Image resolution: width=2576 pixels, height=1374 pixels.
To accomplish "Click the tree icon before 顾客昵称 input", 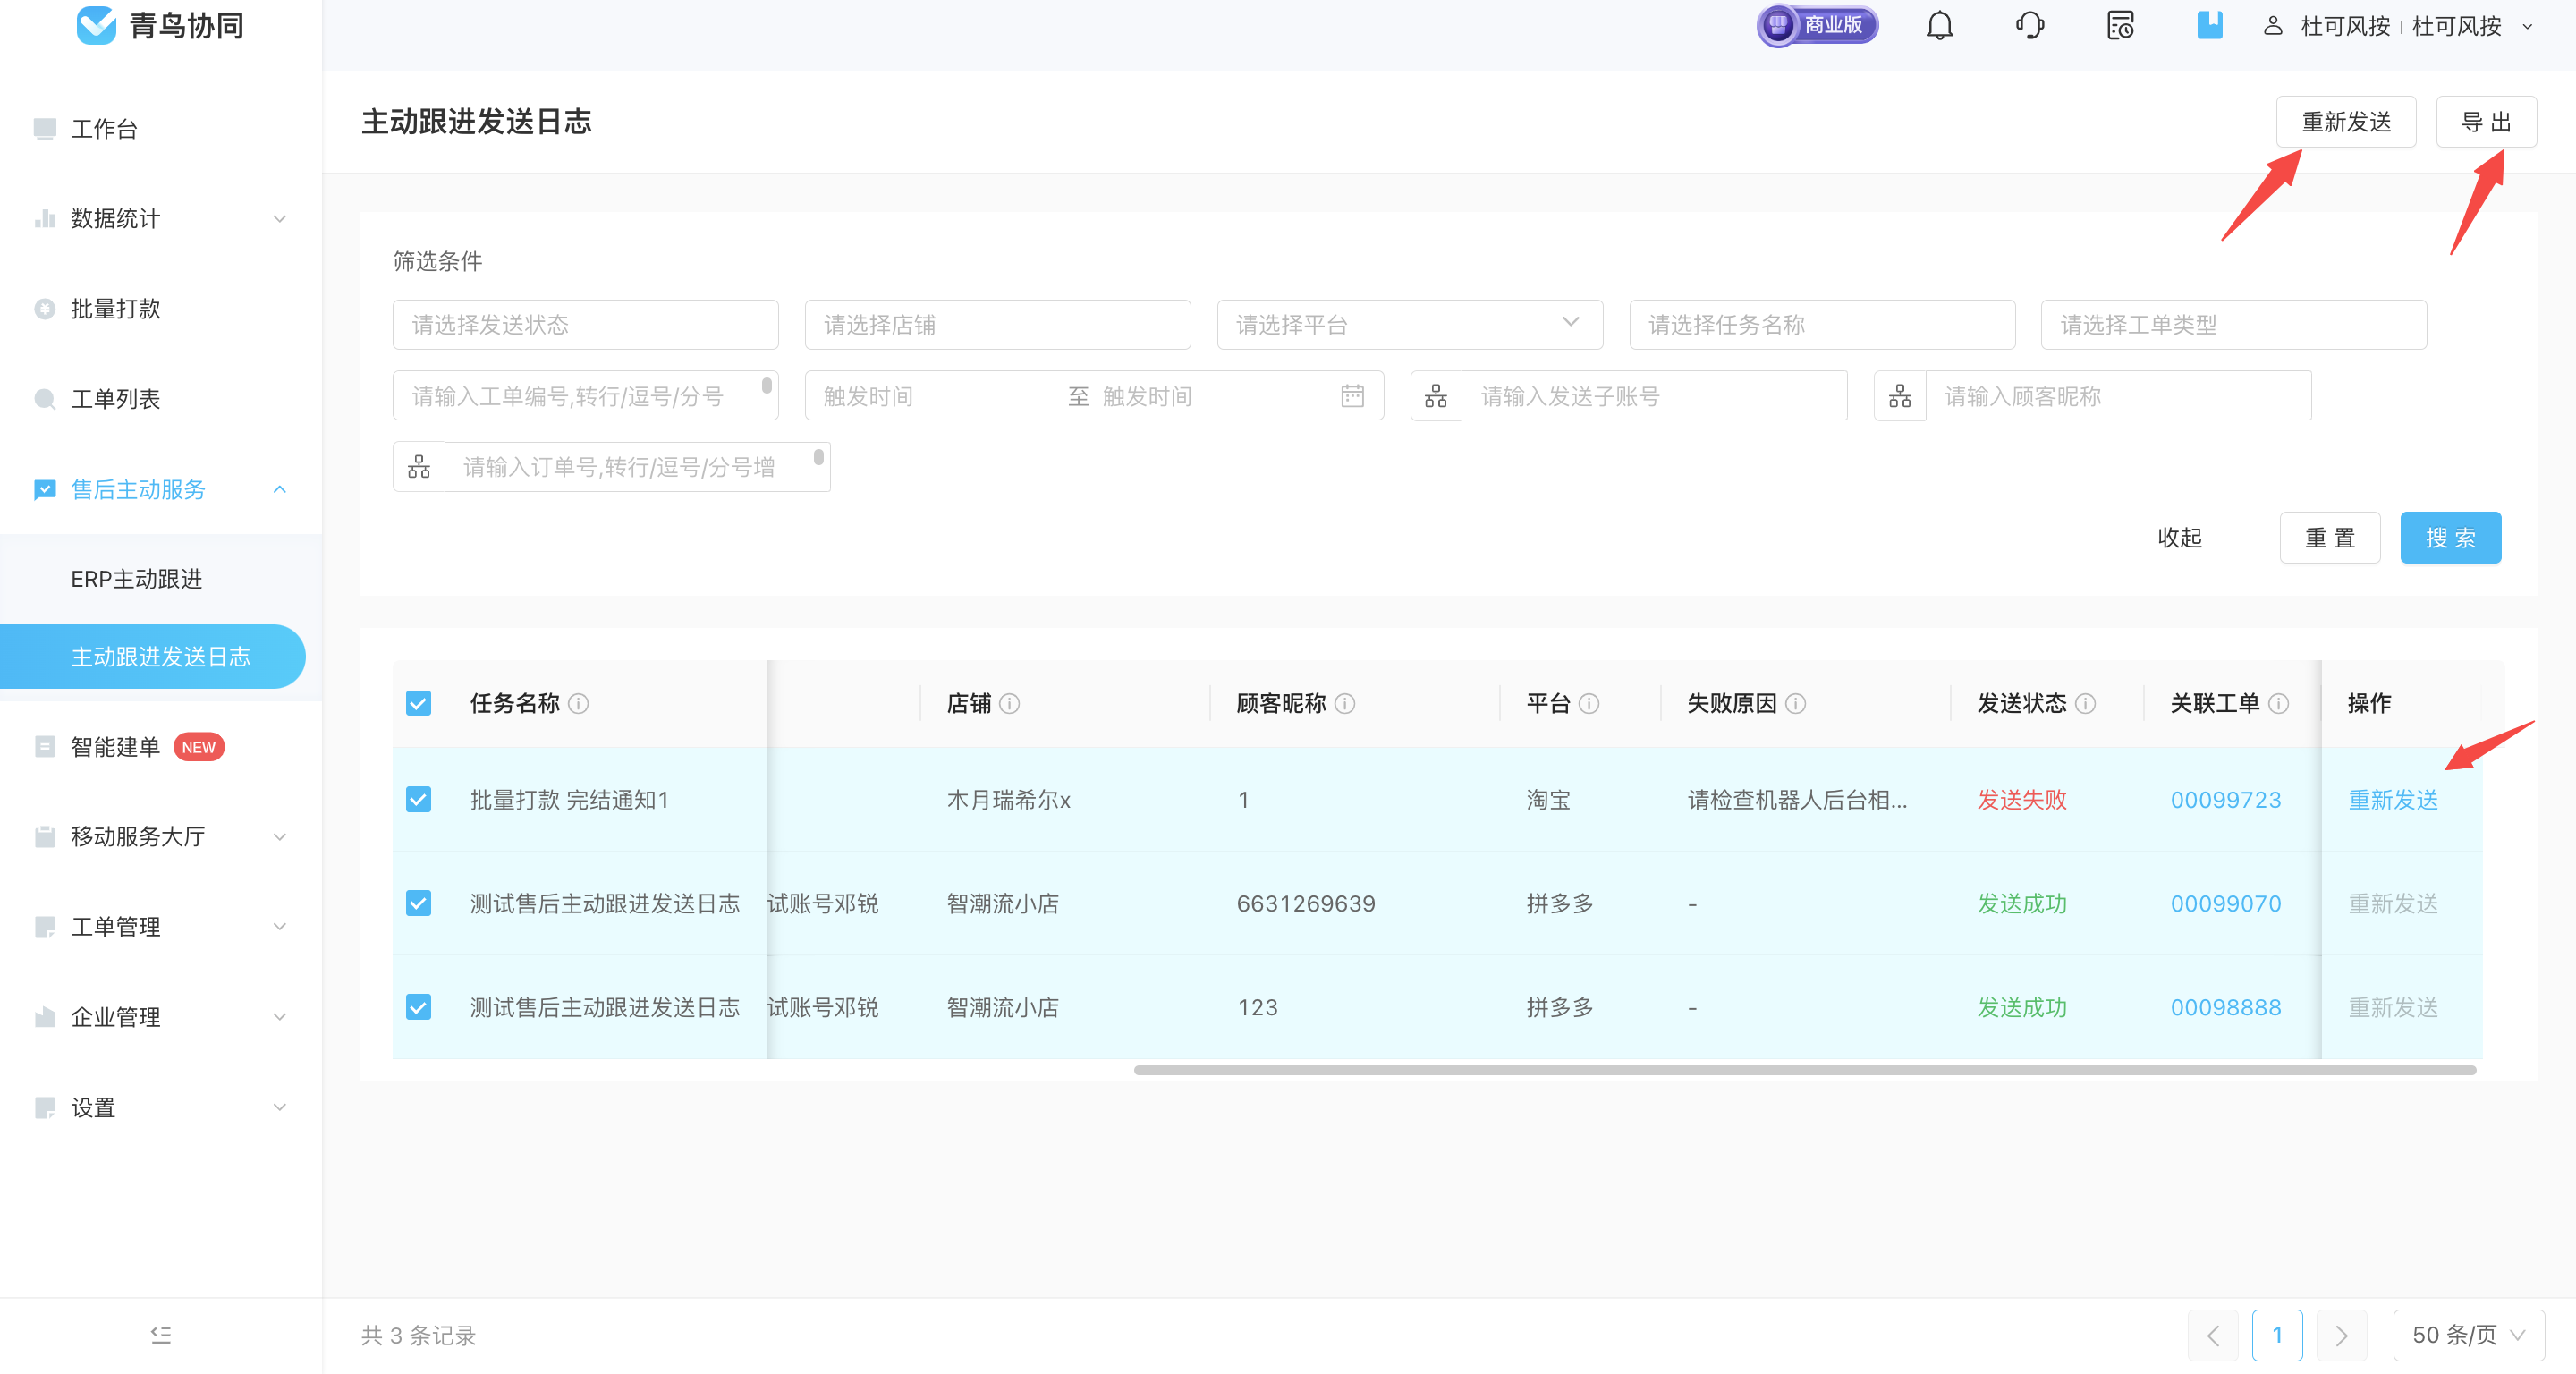I will point(1900,396).
